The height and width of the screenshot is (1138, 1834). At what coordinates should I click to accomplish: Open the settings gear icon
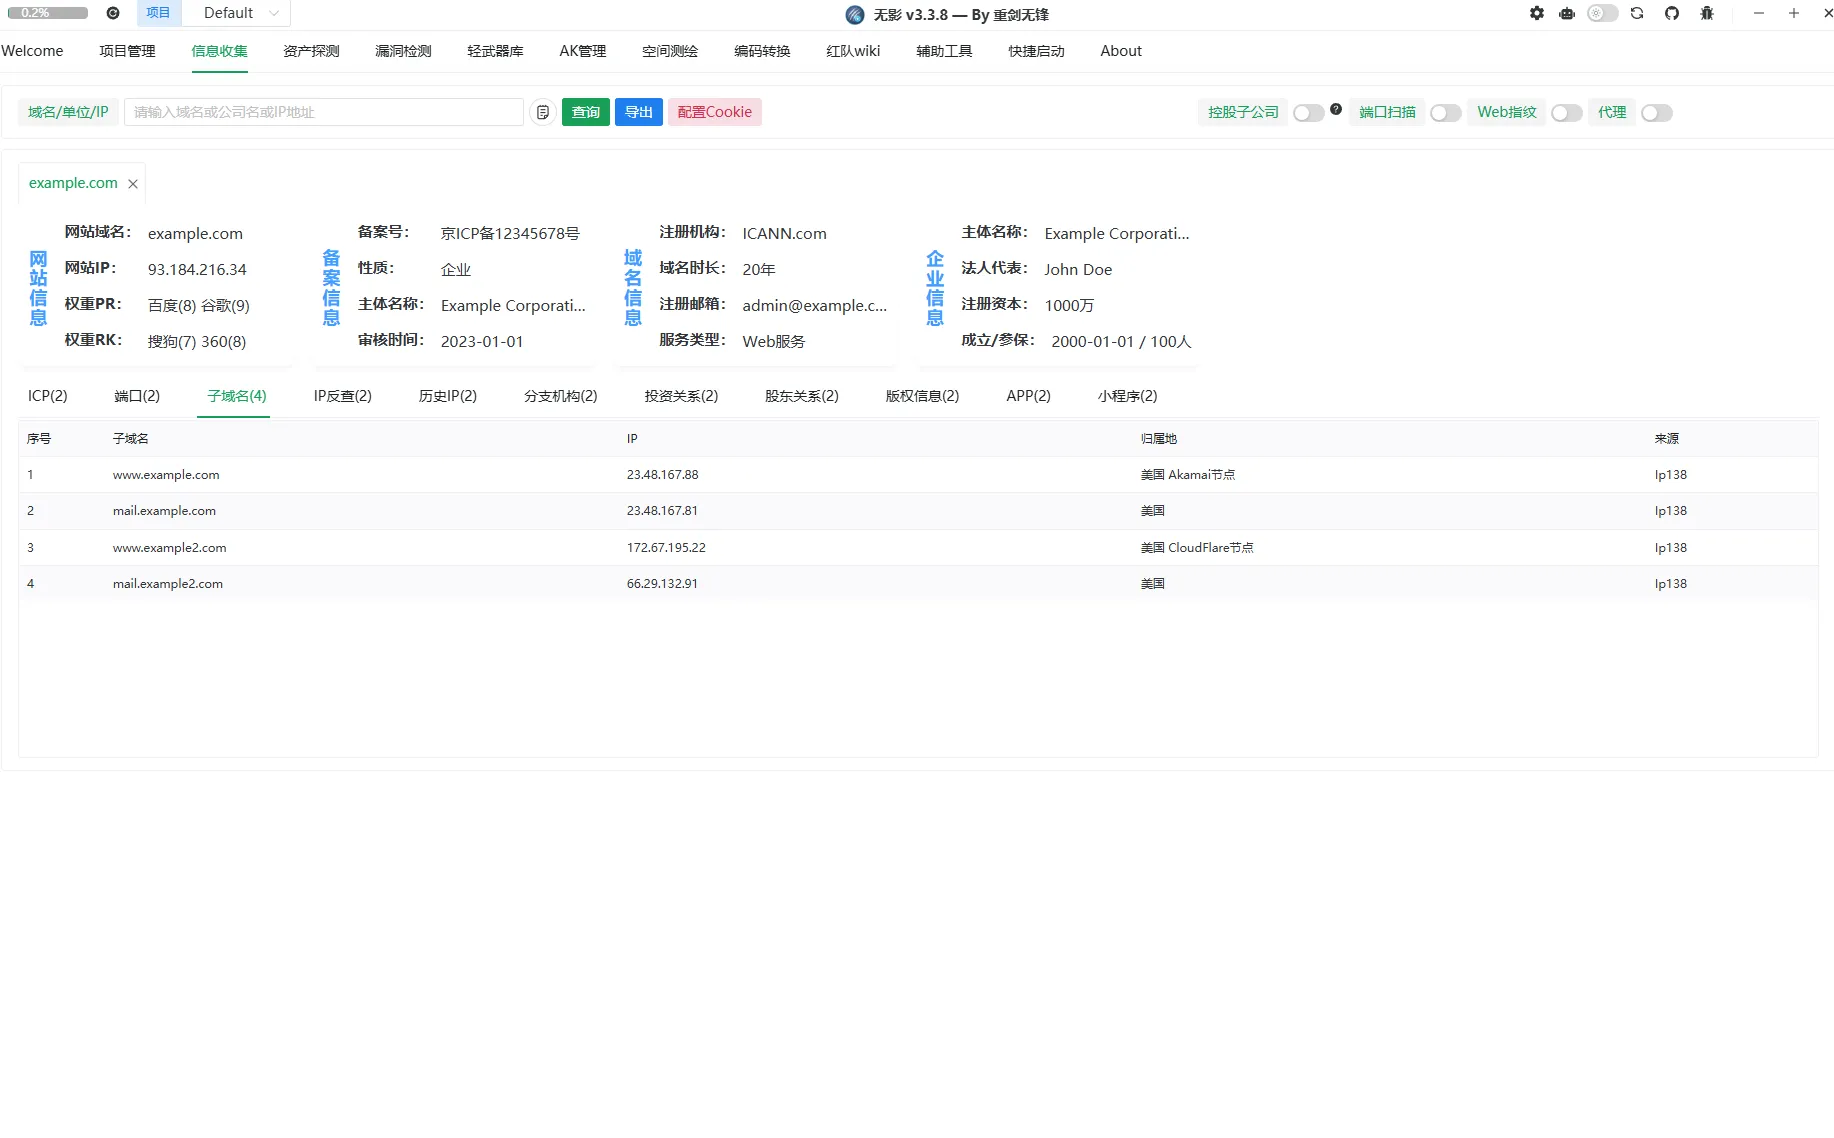1537,13
